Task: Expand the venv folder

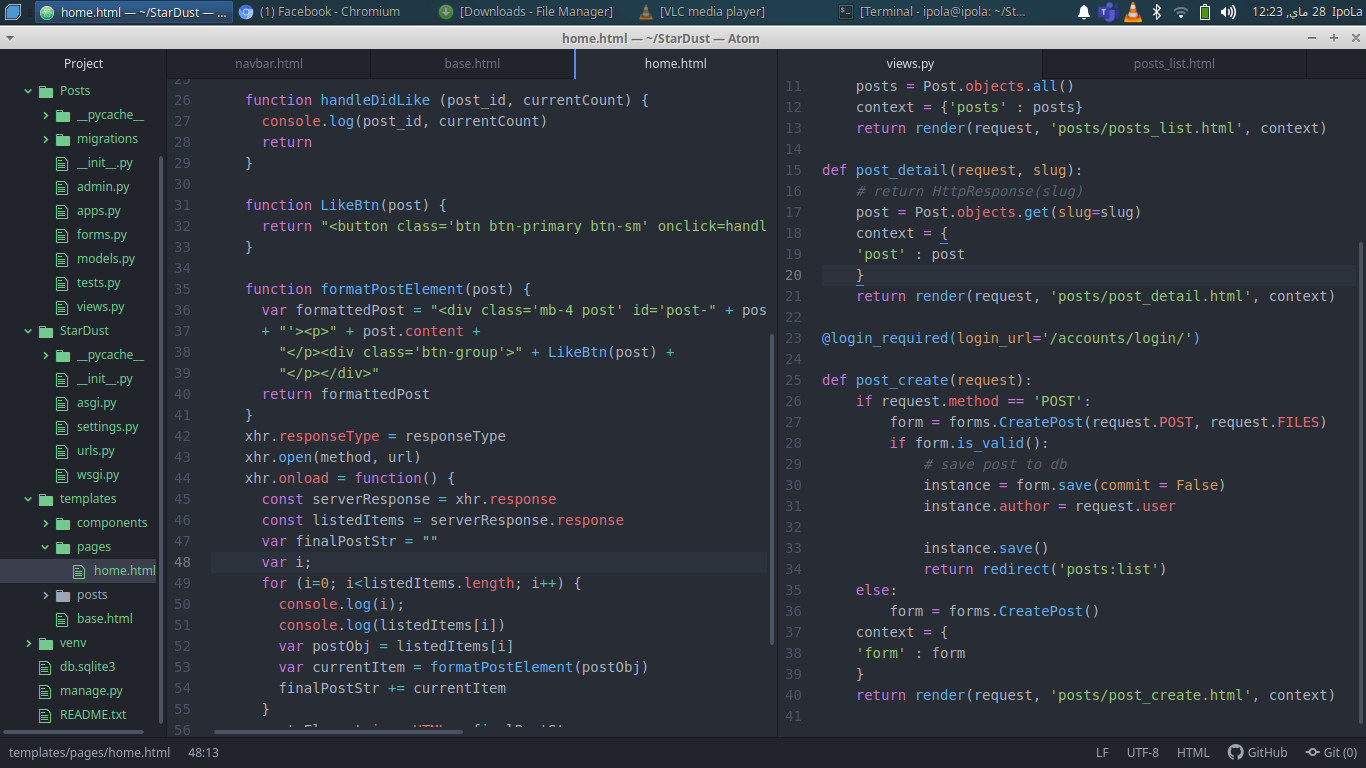Action: point(28,643)
